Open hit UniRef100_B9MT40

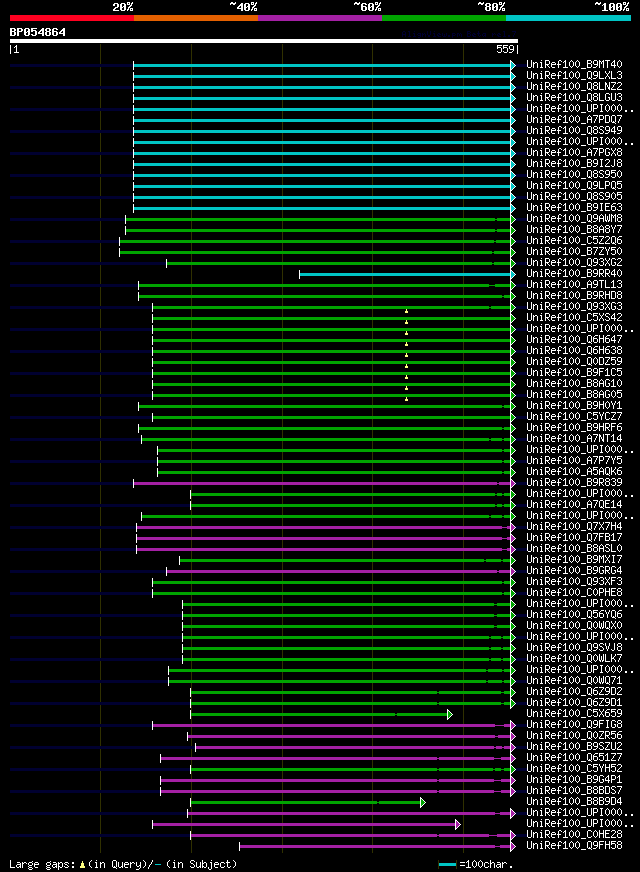574,65
